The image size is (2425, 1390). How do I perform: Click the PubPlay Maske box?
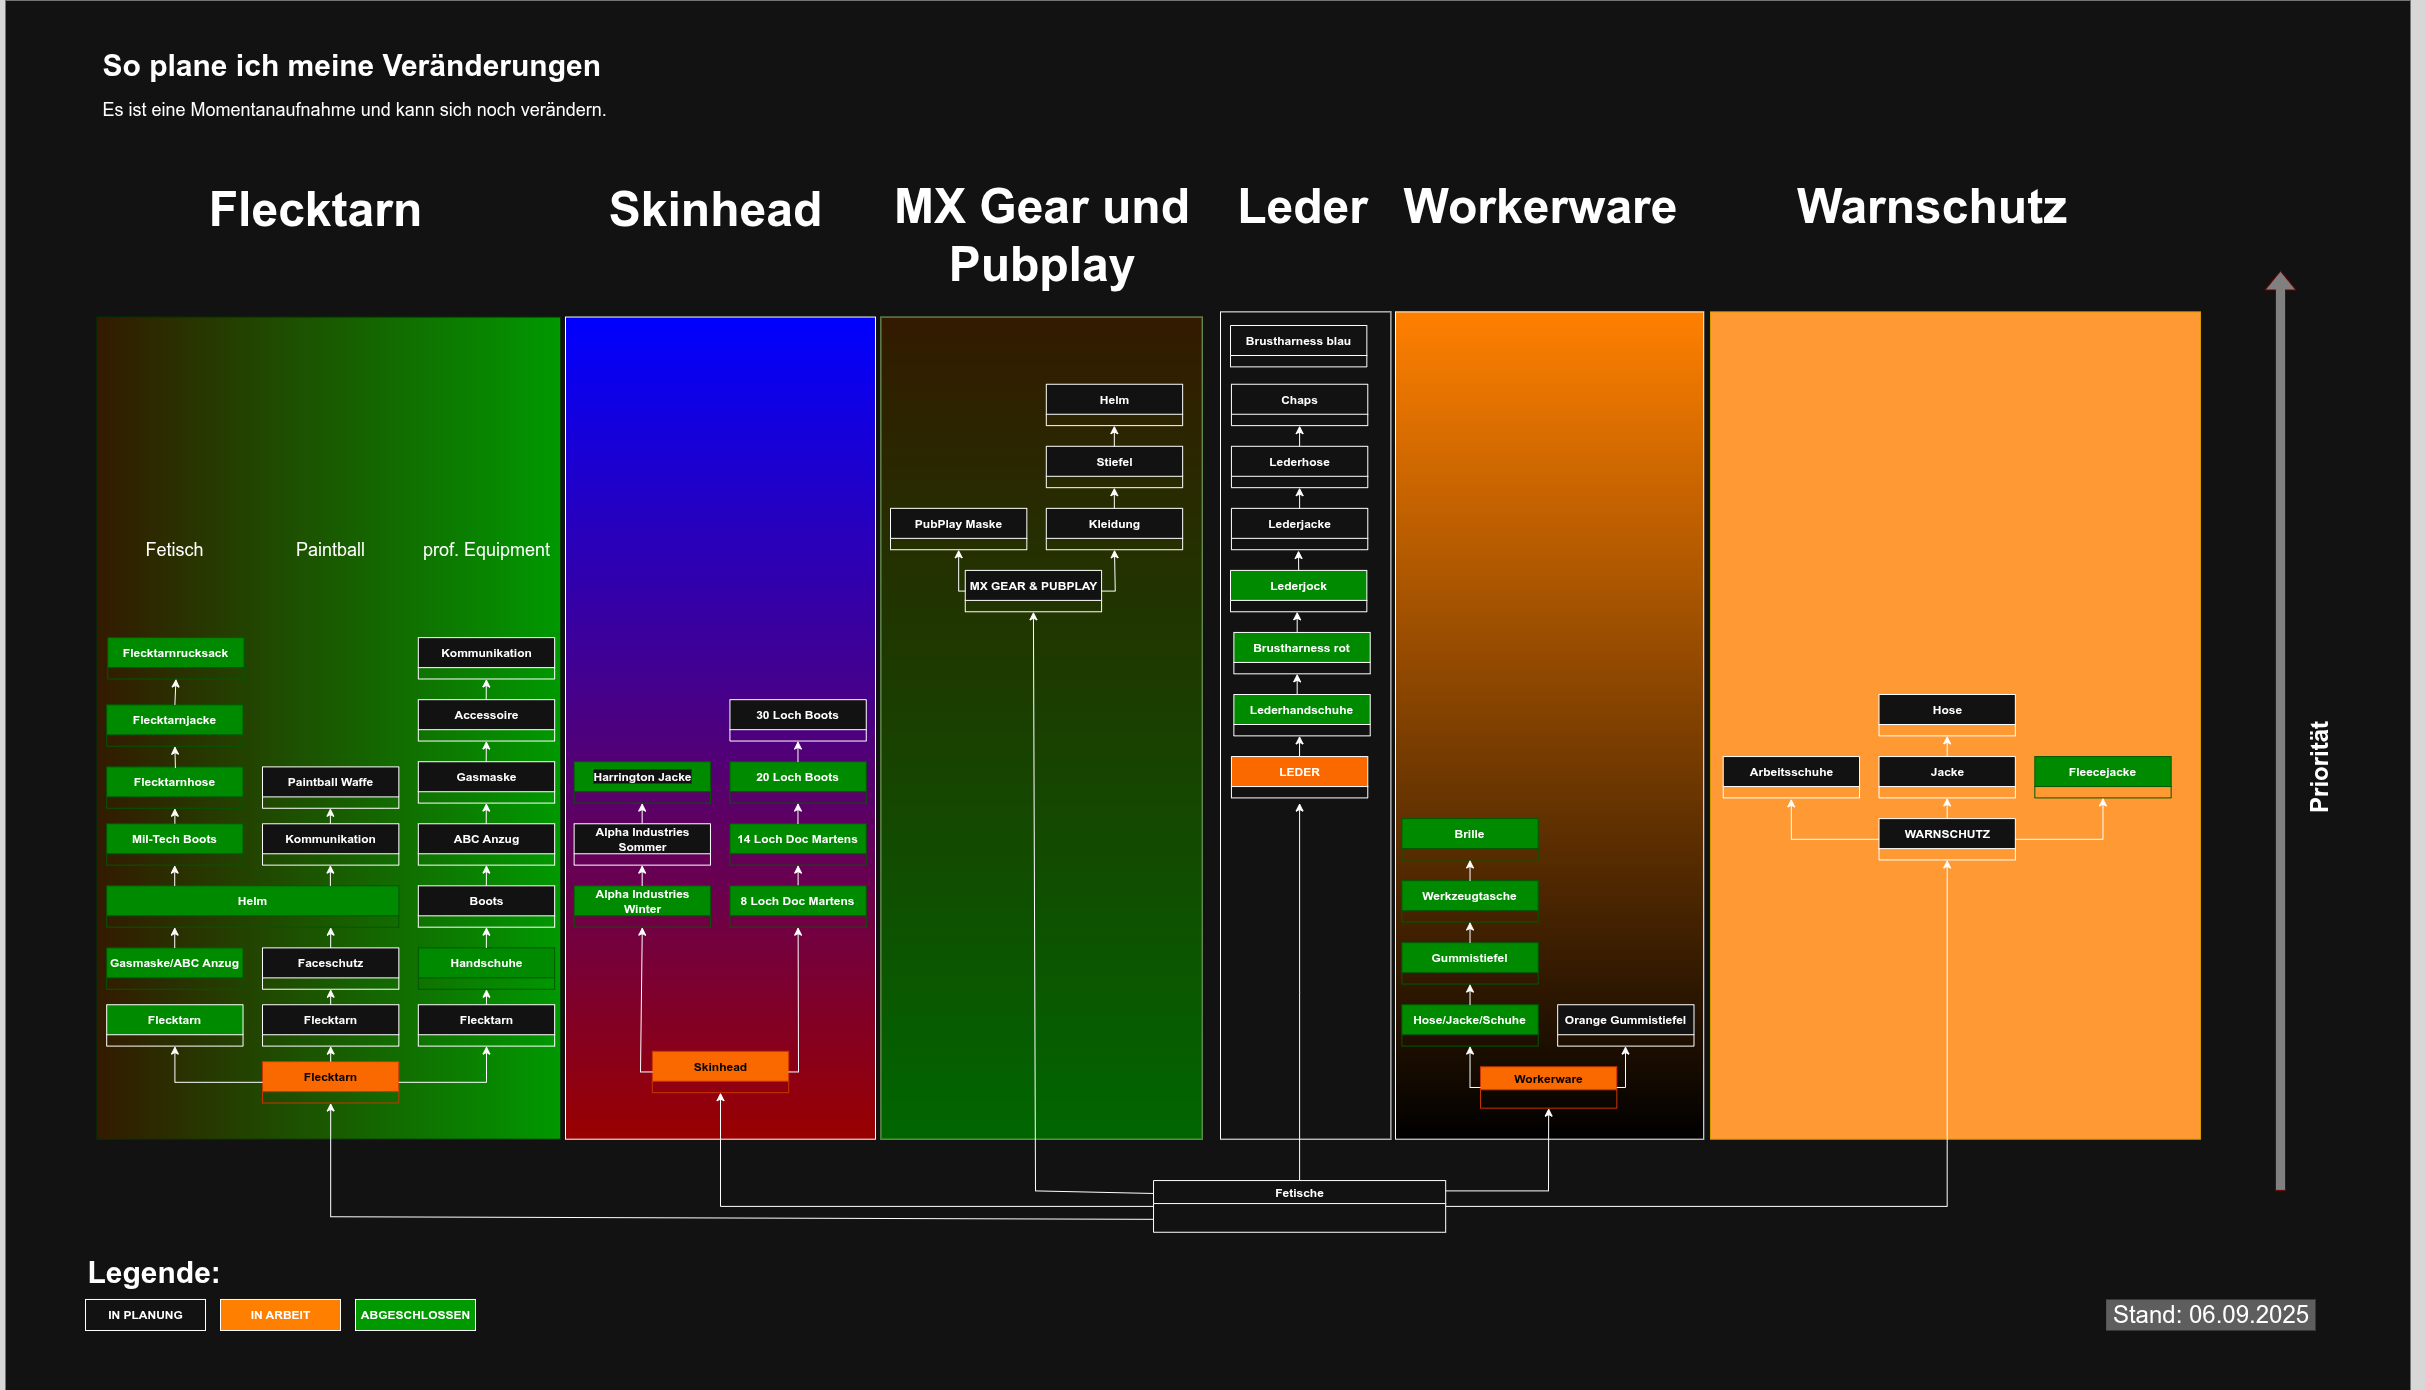[958, 524]
